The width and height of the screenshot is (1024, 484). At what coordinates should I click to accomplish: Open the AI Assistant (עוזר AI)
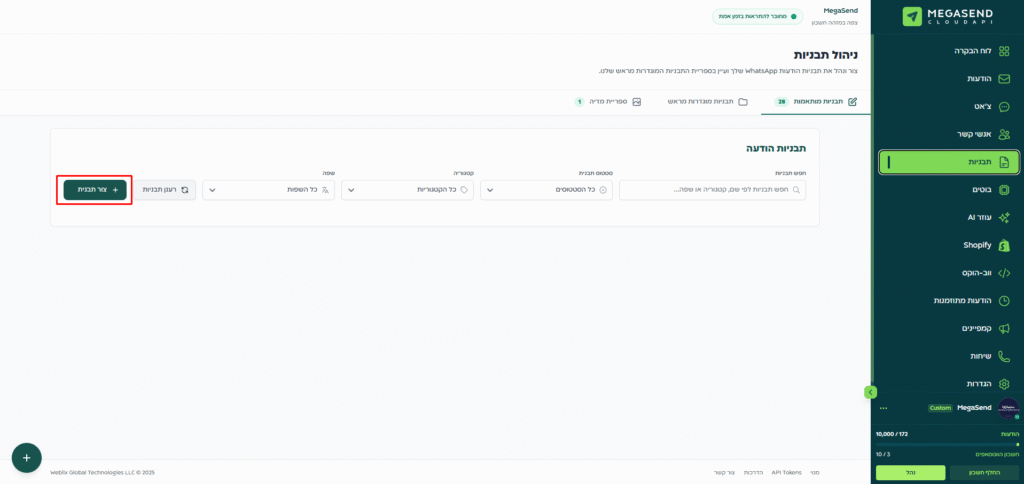pos(1004,217)
